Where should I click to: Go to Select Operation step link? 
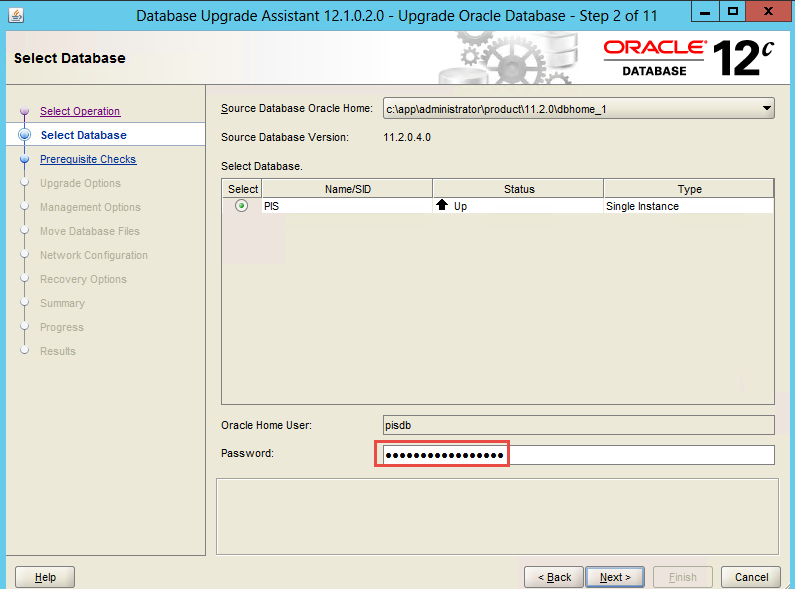(80, 111)
